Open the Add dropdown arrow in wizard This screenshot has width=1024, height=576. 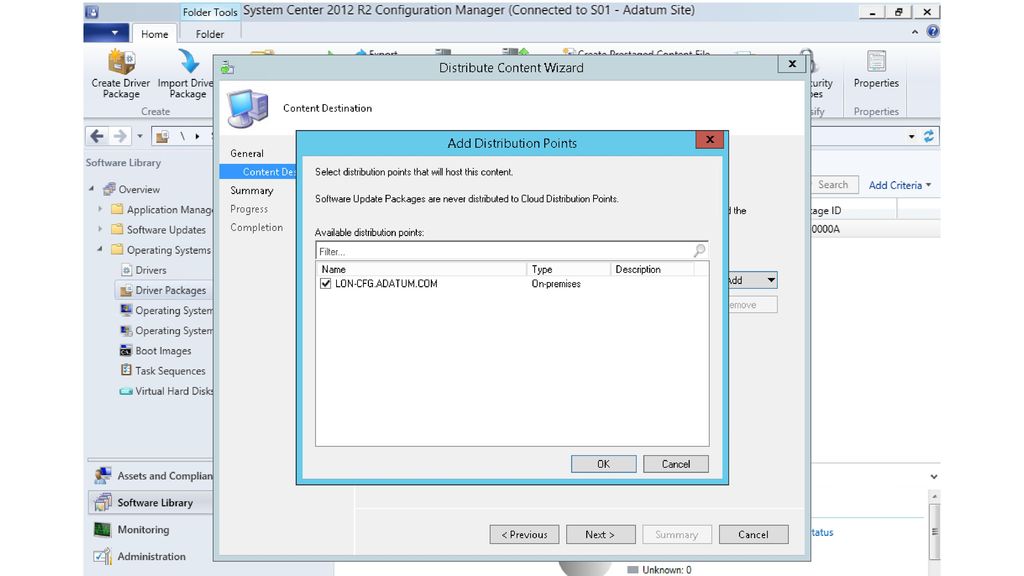click(771, 280)
